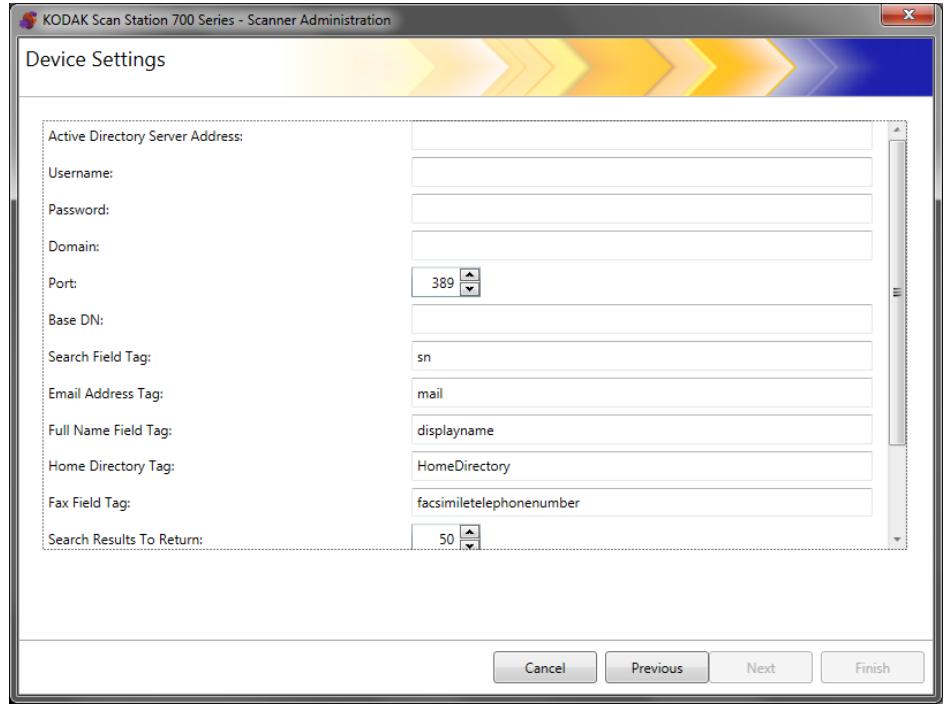The width and height of the screenshot is (946, 704).
Task: Increase Search Results To Return value
Action: coord(469,531)
